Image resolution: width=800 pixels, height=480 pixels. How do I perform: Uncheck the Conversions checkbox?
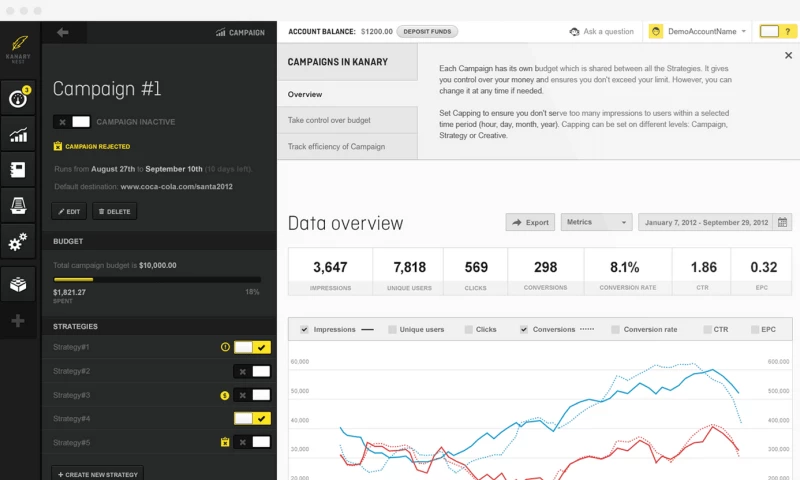click(524, 329)
